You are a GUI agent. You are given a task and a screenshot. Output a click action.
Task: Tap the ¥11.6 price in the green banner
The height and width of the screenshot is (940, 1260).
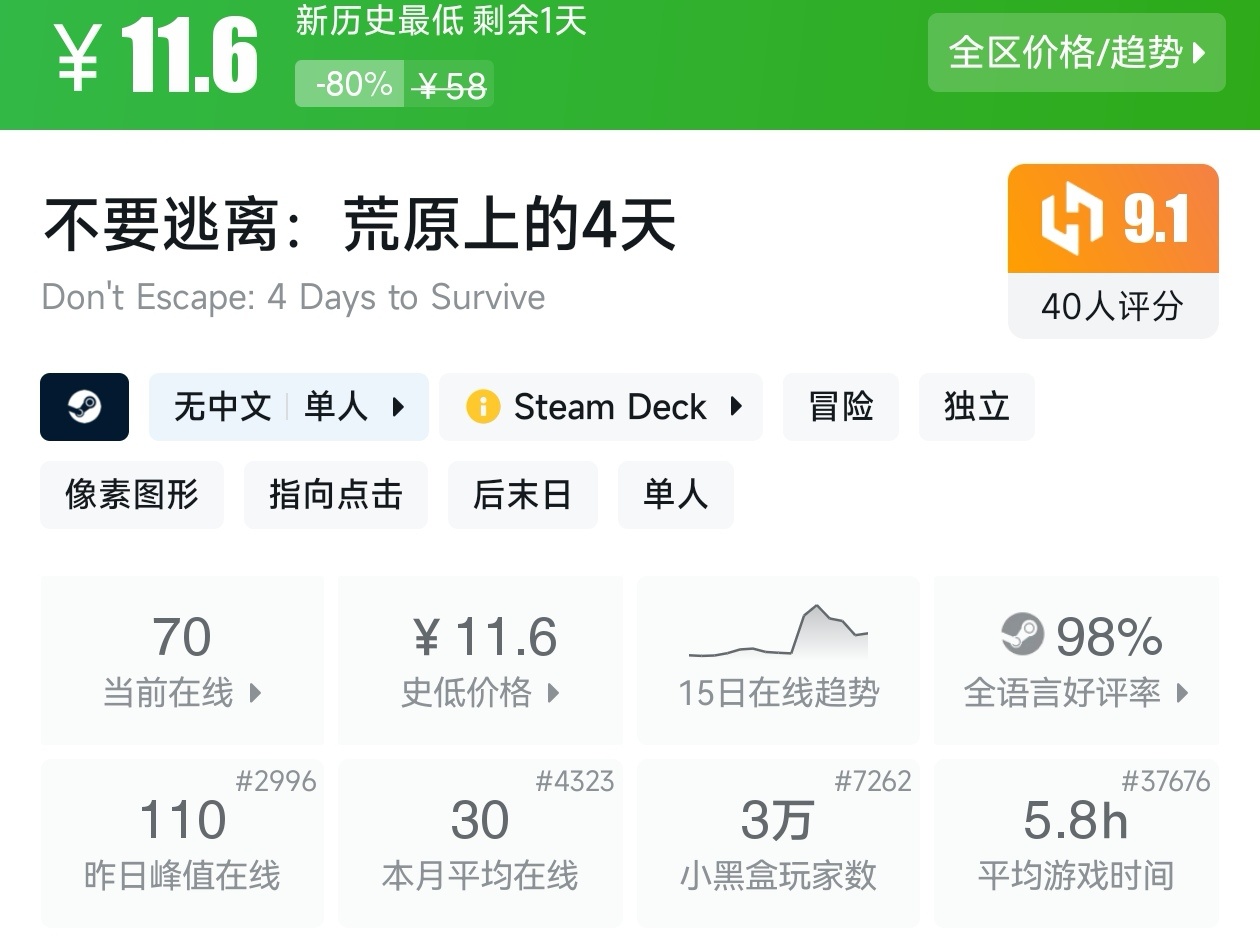pyautogui.click(x=156, y=55)
